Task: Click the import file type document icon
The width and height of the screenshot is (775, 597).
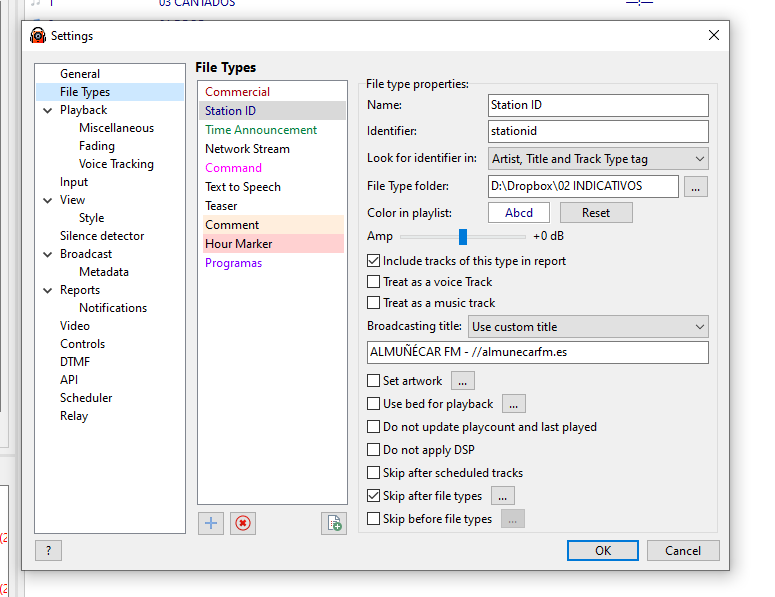Action: point(333,523)
